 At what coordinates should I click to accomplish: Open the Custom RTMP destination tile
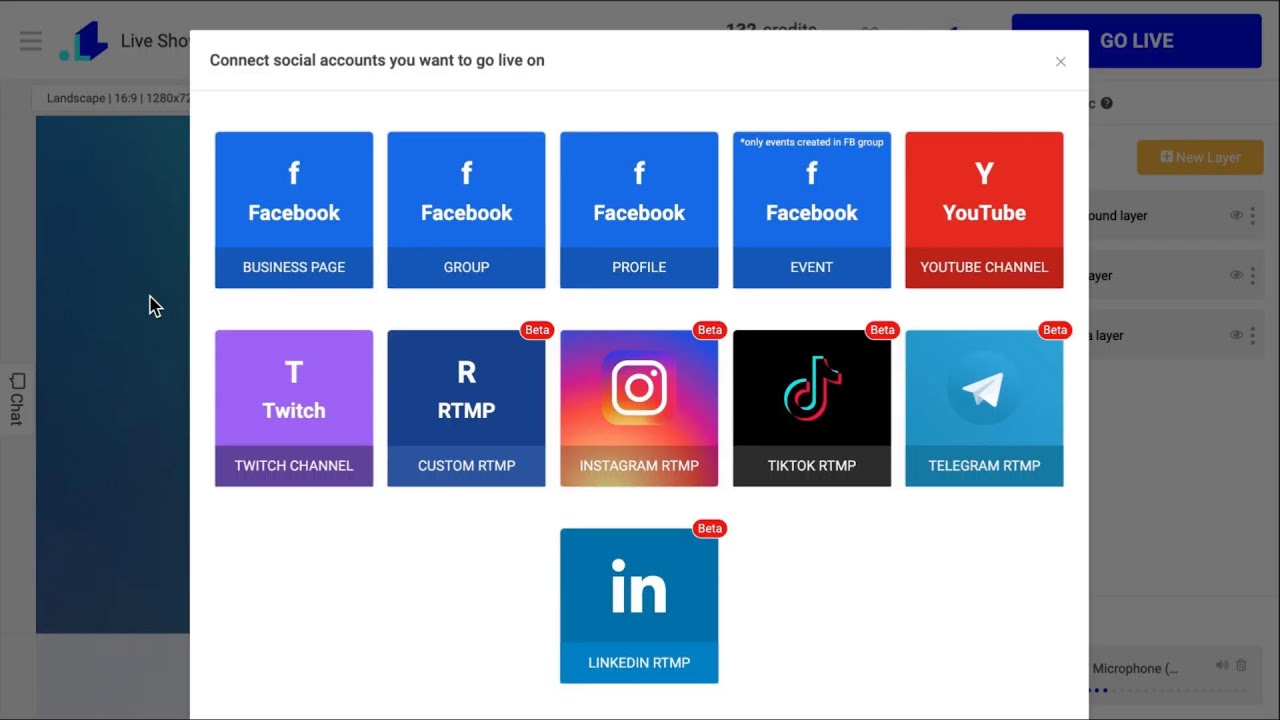pyautogui.click(x=466, y=408)
